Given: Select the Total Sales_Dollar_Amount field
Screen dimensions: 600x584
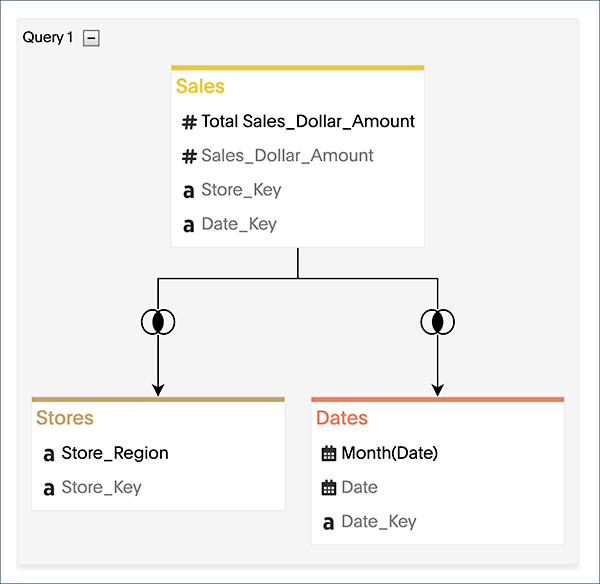Looking at the screenshot, I should [308, 122].
